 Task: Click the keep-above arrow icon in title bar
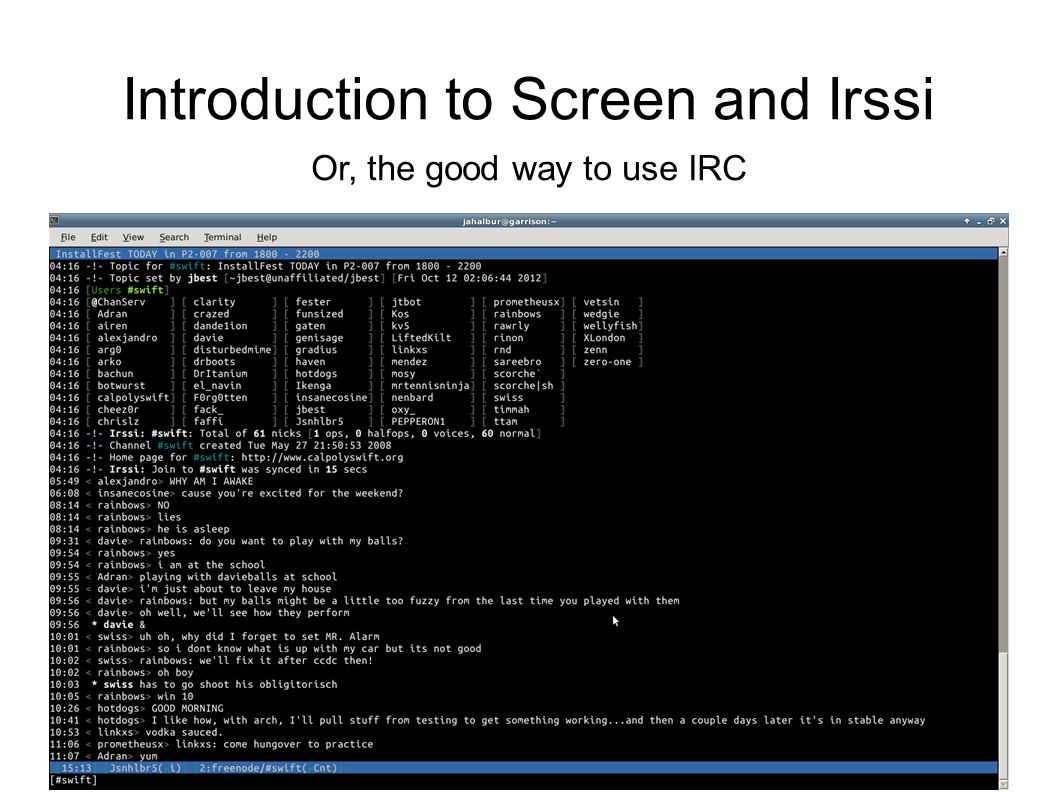pyautogui.click(x=967, y=221)
